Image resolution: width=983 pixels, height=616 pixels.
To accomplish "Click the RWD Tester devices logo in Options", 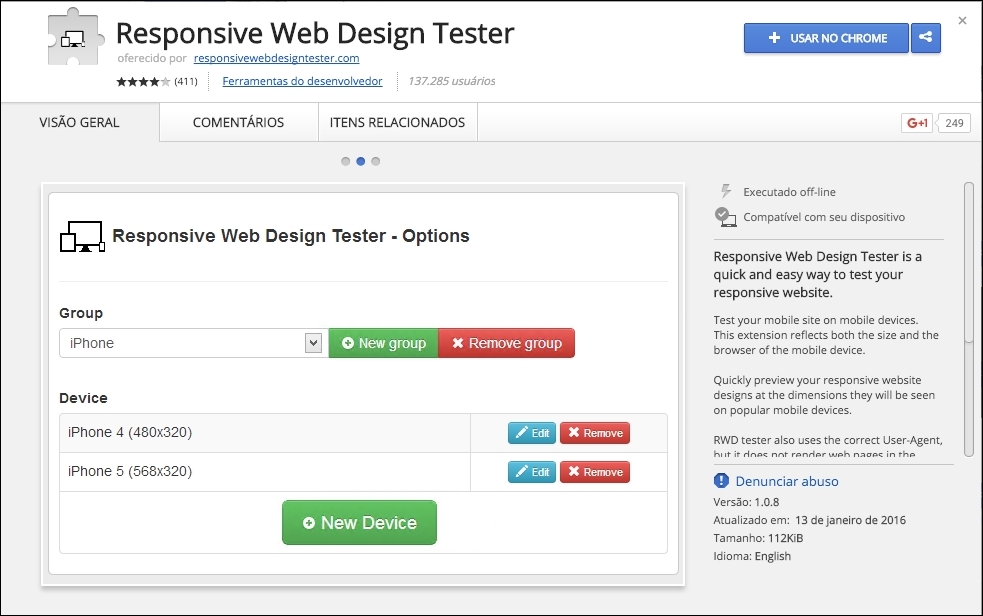I will (81, 235).
